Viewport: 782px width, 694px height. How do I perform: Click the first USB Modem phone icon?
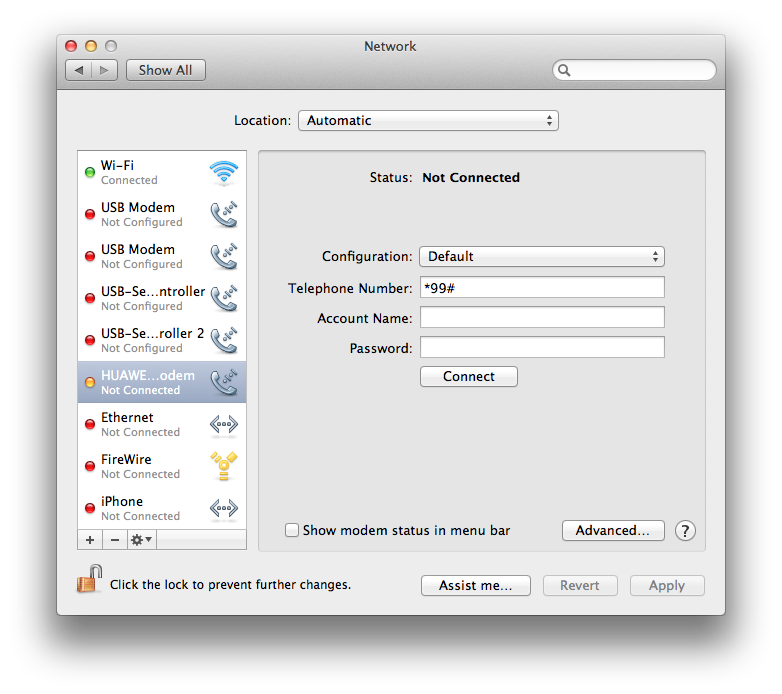pos(223,214)
